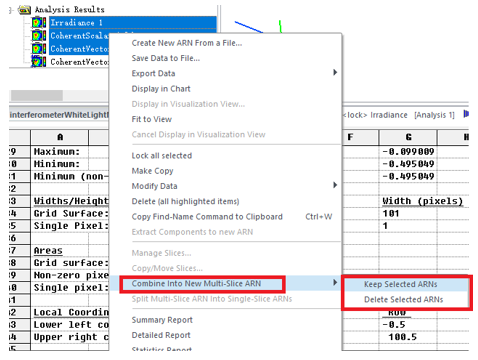Viewport: 478px width, 360px height.
Task: Expand the Export Data submenu arrow
Action: 335,73
